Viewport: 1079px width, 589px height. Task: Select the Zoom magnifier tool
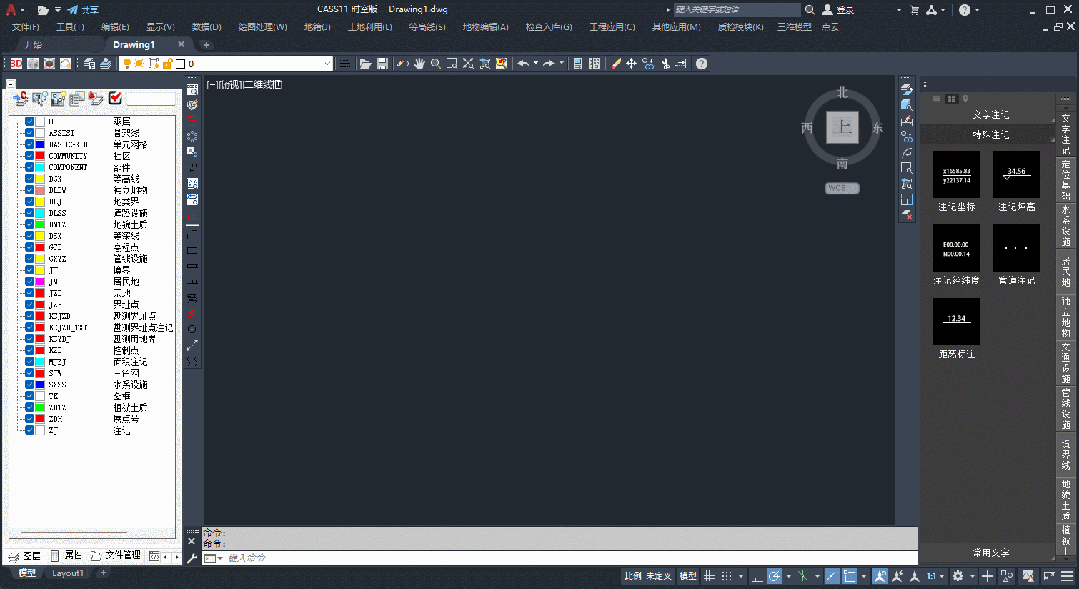436,63
